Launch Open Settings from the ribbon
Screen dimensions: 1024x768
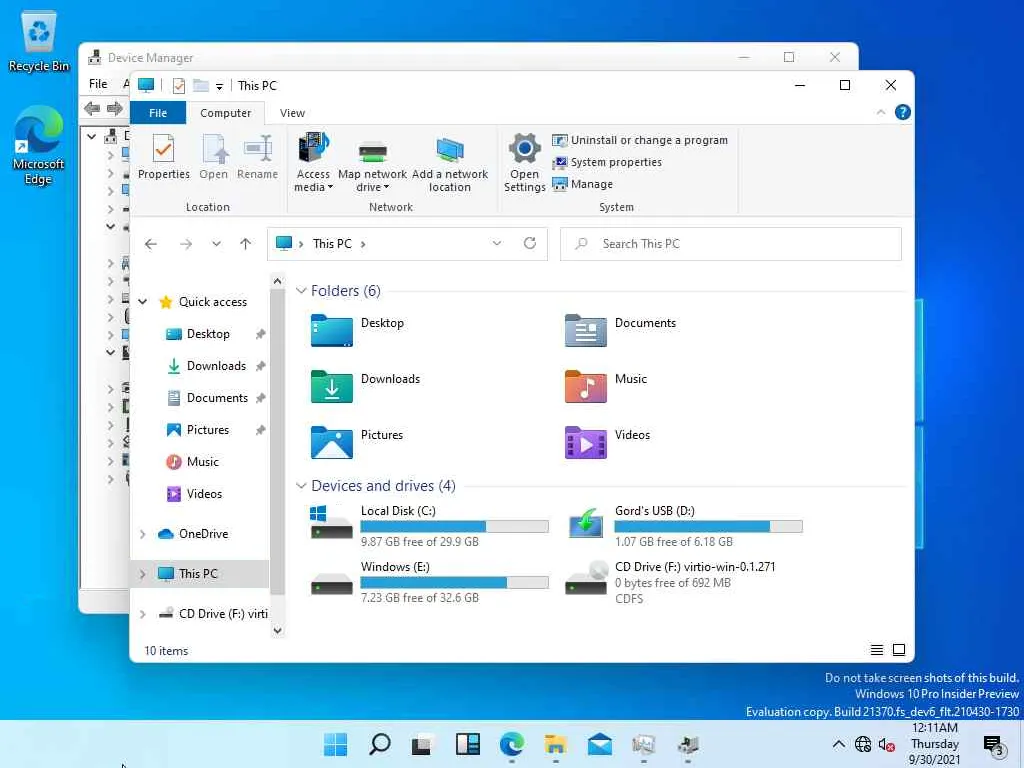(x=524, y=163)
